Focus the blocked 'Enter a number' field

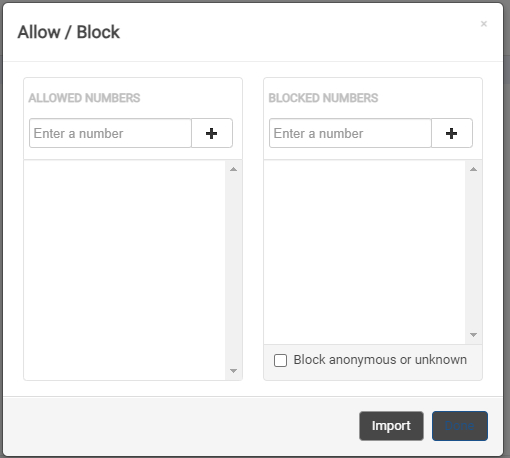[350, 133]
